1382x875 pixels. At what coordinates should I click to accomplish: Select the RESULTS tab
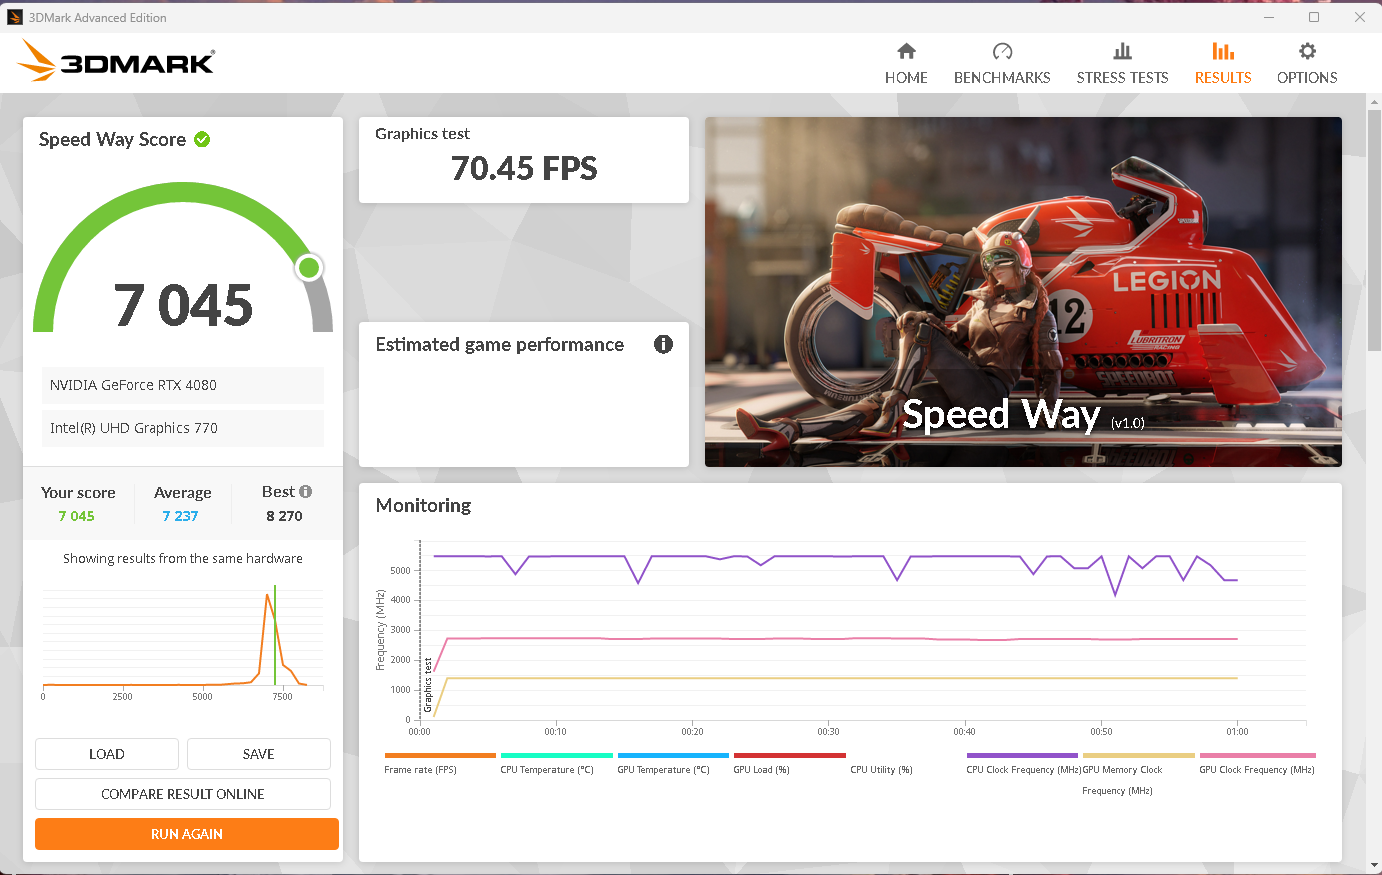point(1223,63)
